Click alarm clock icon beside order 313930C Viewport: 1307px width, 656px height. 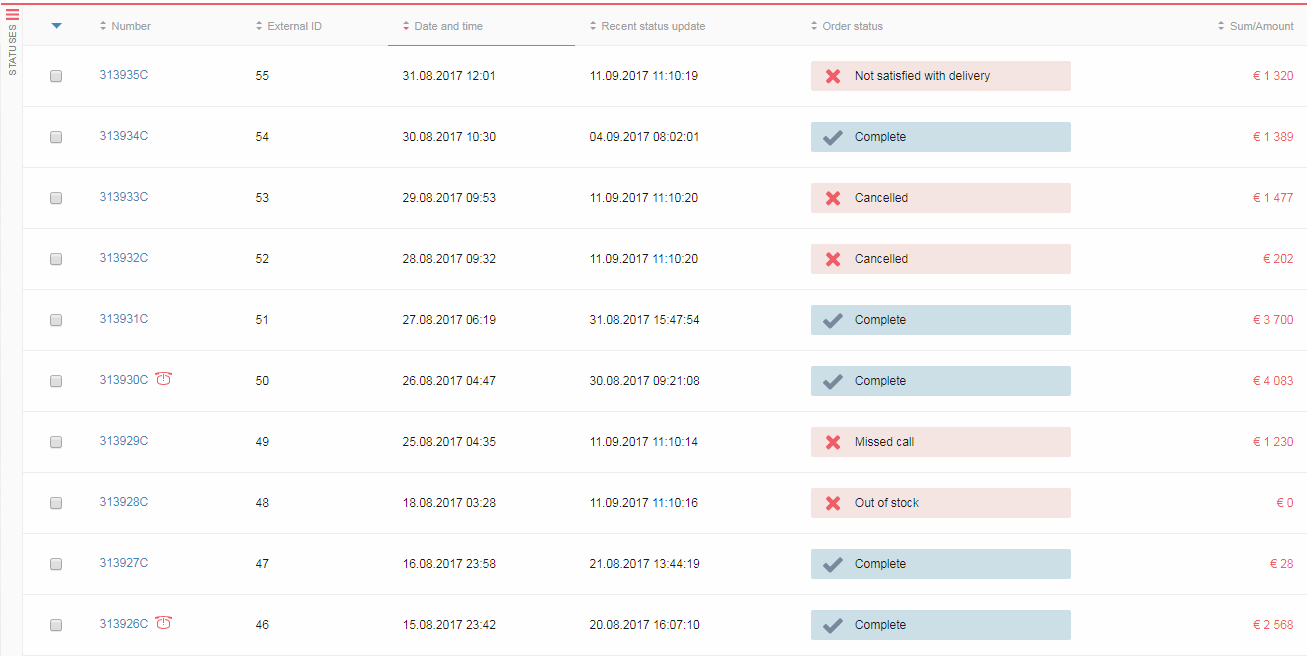tap(164, 378)
